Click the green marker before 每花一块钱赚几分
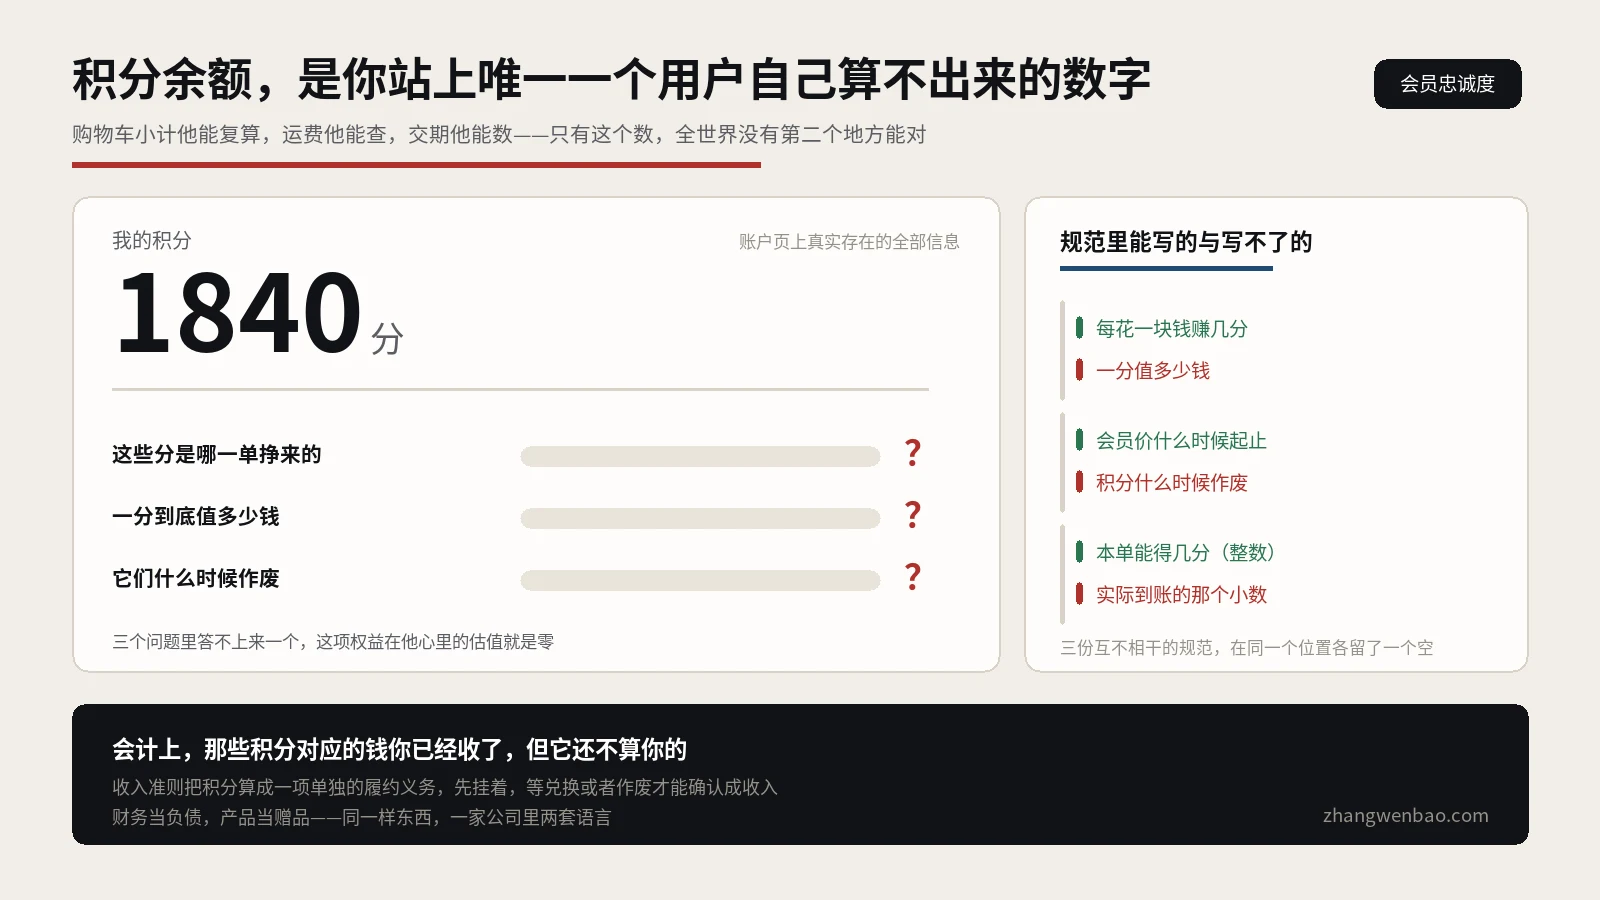 click(x=1079, y=327)
